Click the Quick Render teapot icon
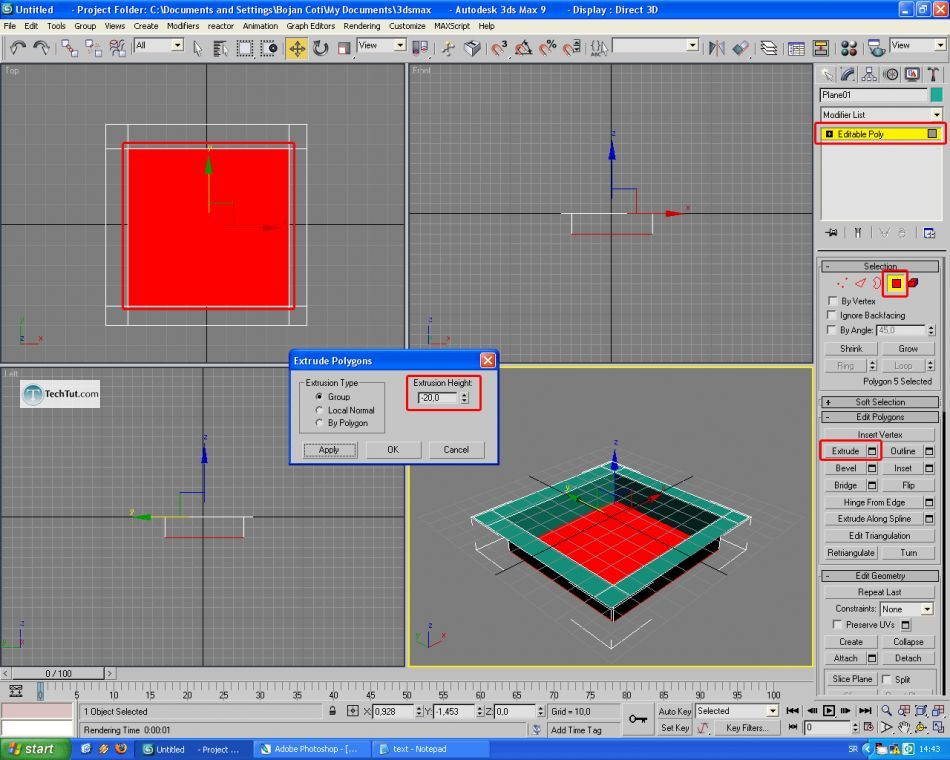This screenshot has width=950, height=760. coord(876,48)
